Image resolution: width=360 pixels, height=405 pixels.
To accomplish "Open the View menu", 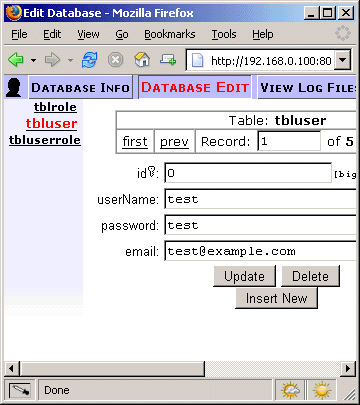I will coord(88,34).
